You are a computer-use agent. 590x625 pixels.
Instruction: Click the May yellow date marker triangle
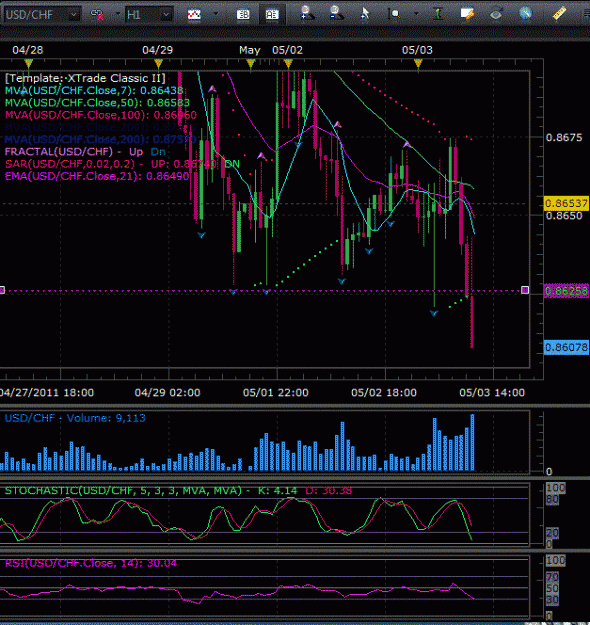point(250,63)
